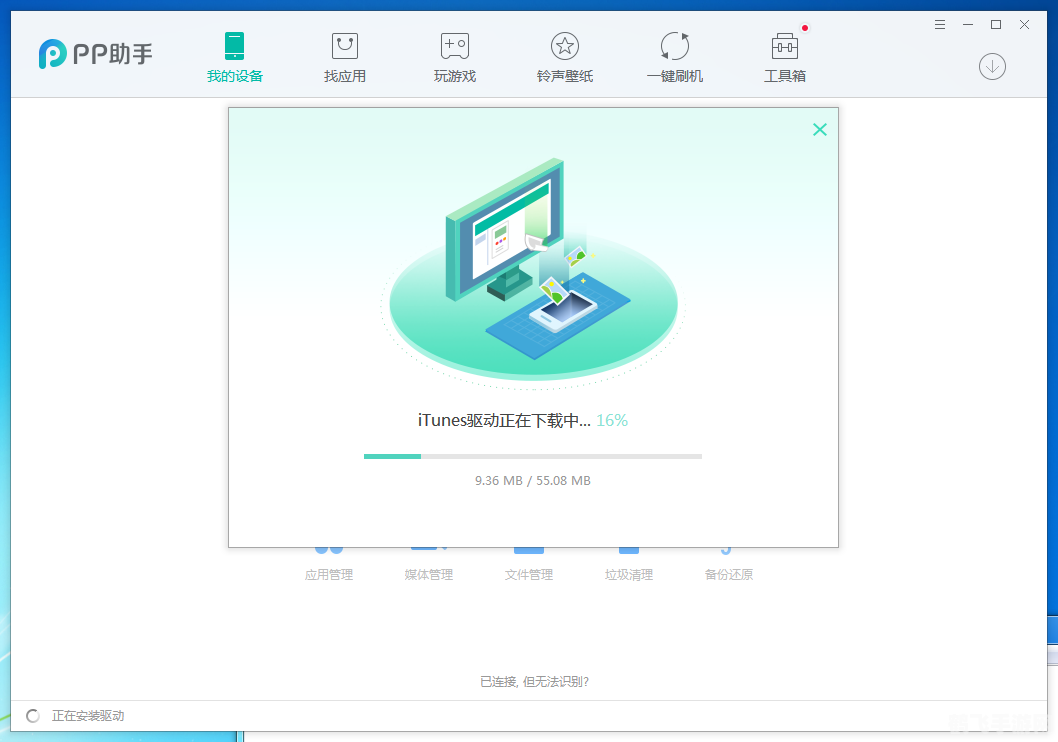Open the 一键刷机 one-click flash tool
This screenshot has height=742, width=1058.
[674, 55]
